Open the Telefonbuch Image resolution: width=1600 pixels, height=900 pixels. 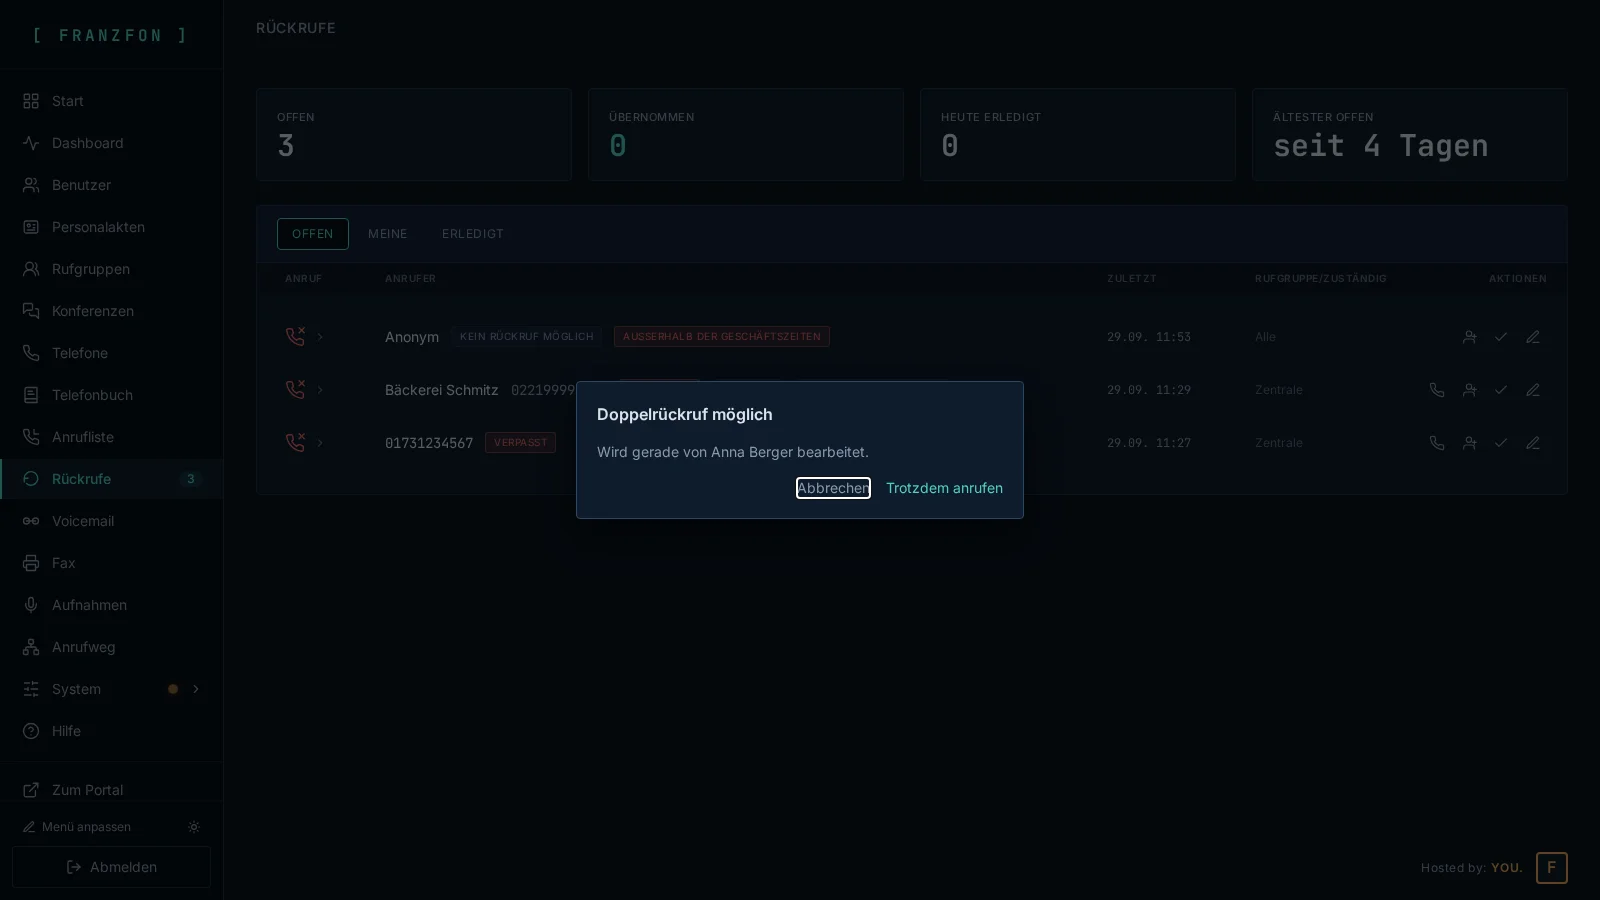(x=111, y=395)
